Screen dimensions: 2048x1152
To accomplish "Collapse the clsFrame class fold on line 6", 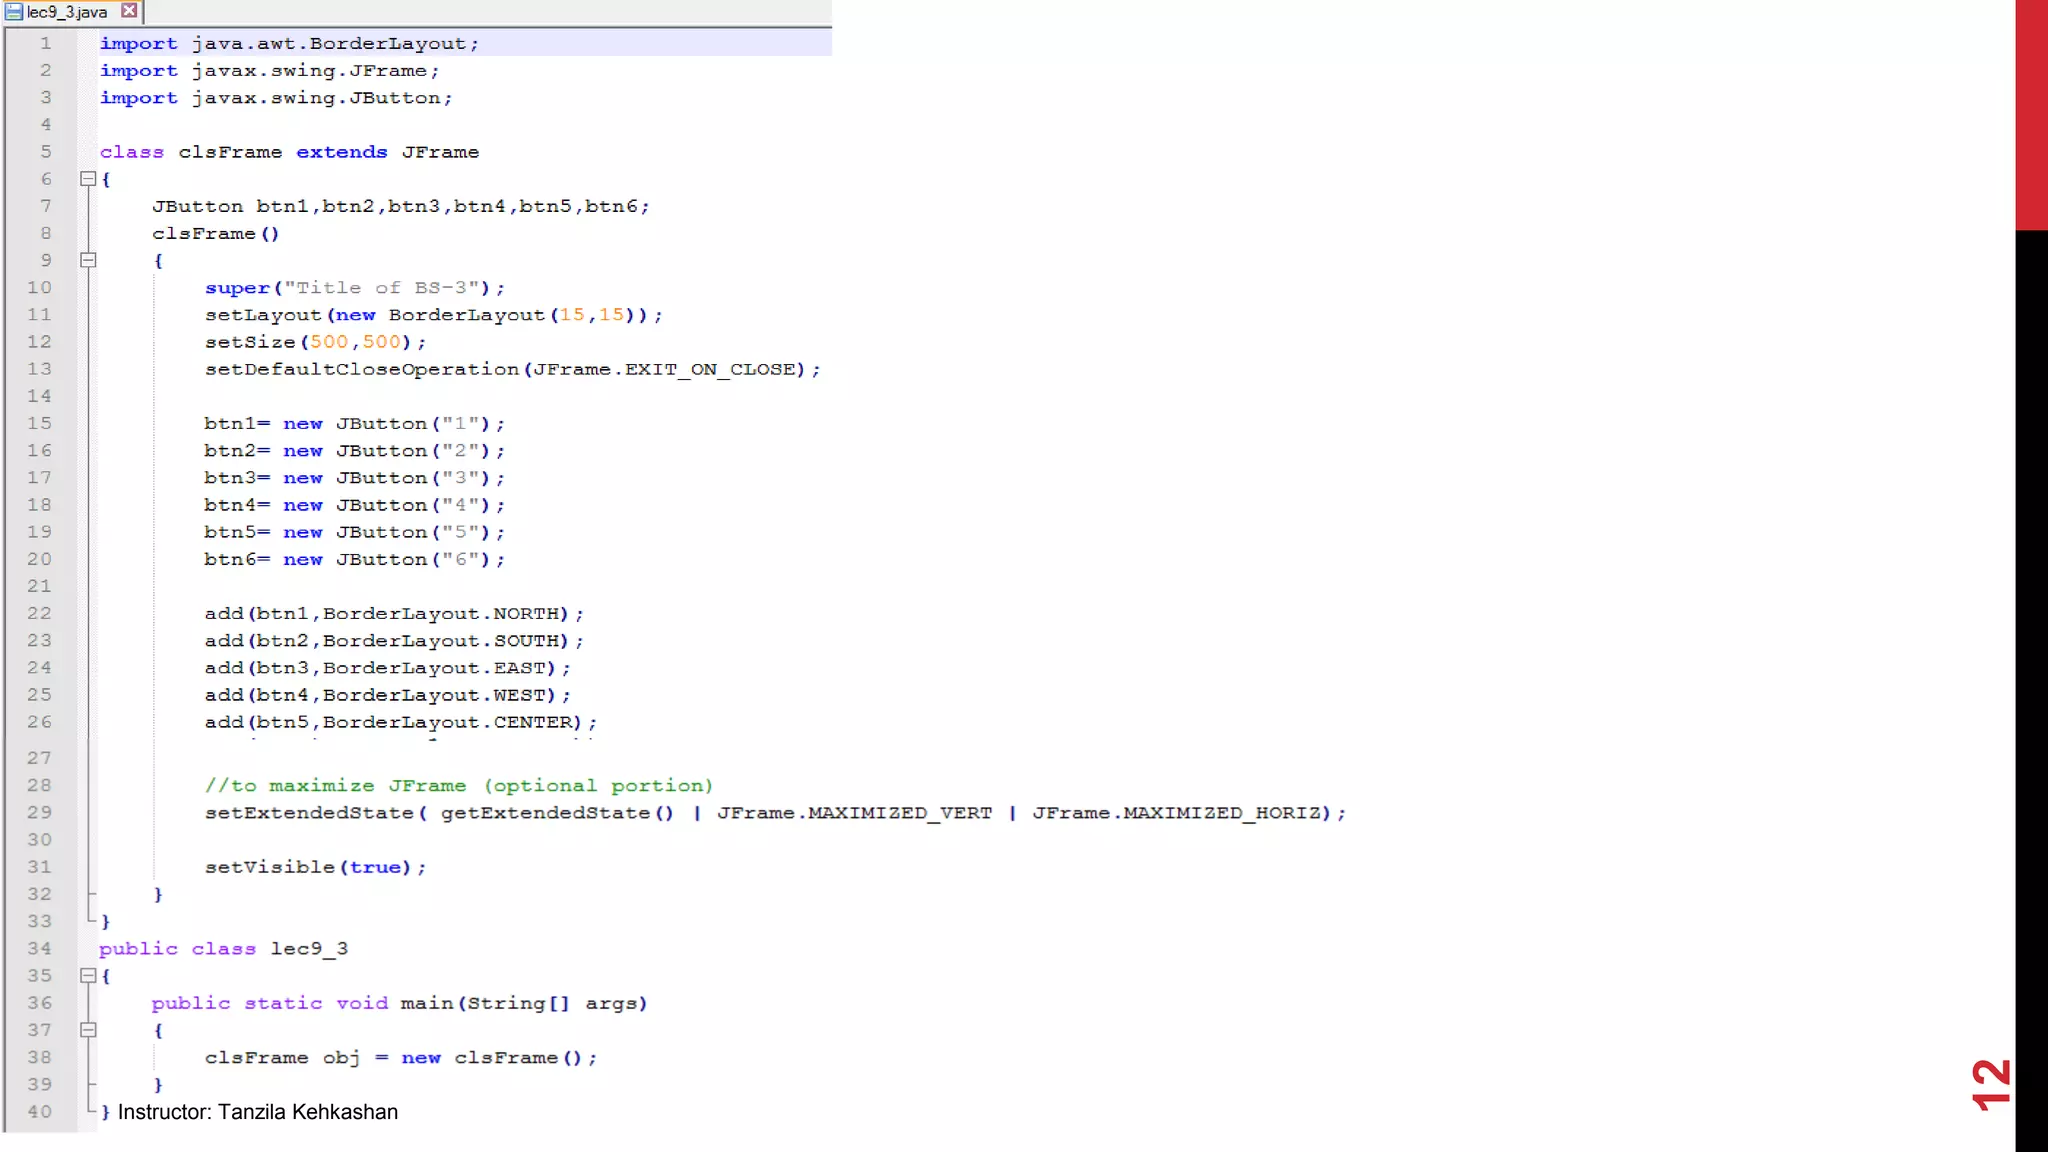I will pos(88,179).
